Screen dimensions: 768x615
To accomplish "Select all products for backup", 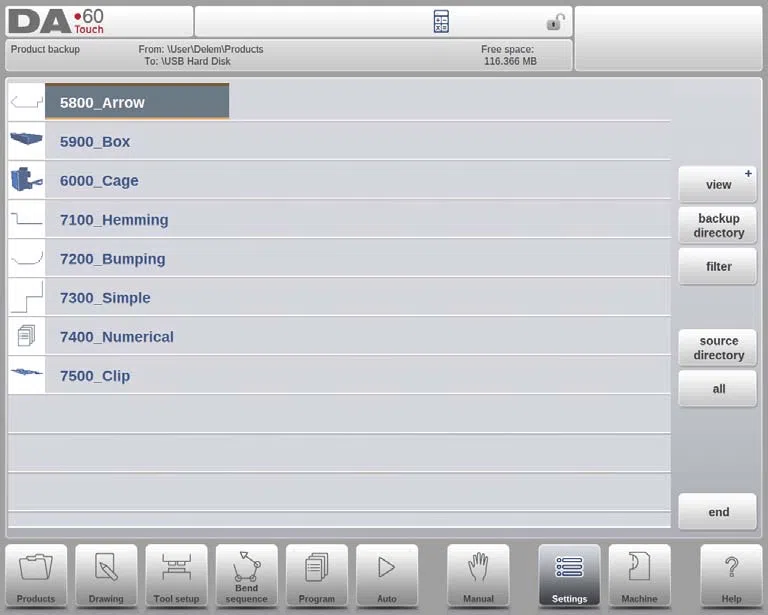I will pyautogui.click(x=718, y=389).
